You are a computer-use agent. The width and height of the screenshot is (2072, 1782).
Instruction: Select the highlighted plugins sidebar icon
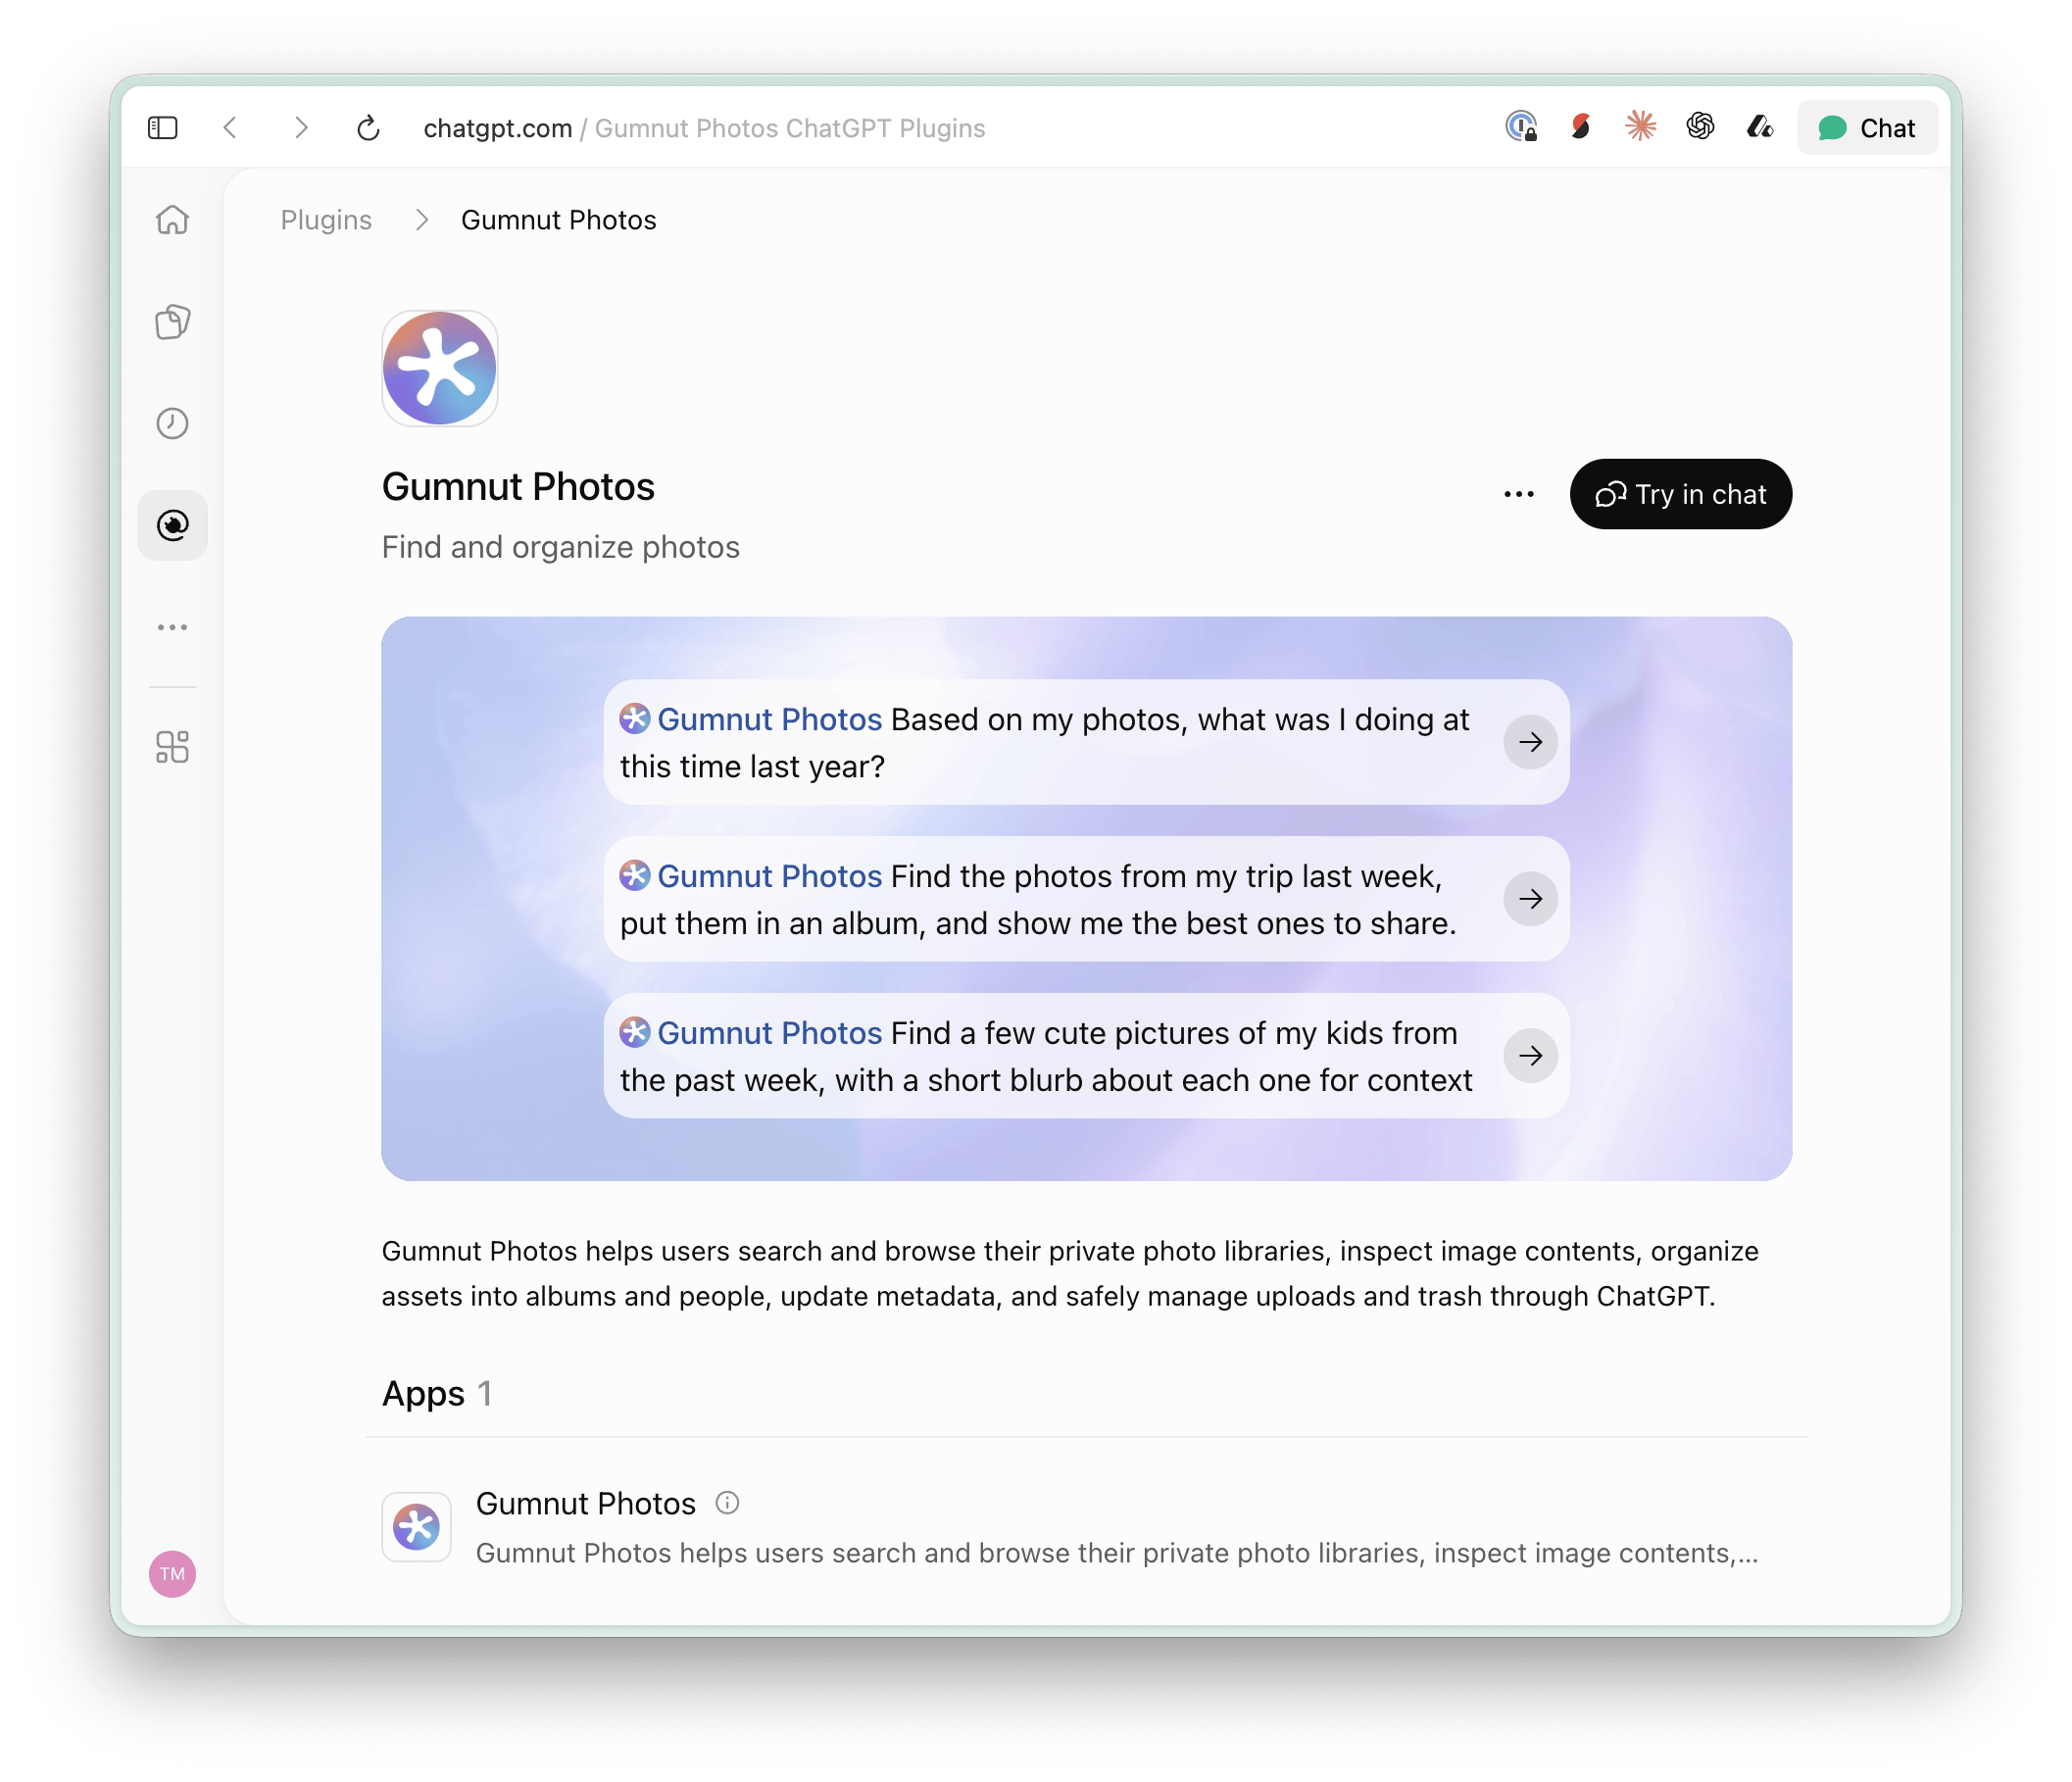(172, 525)
